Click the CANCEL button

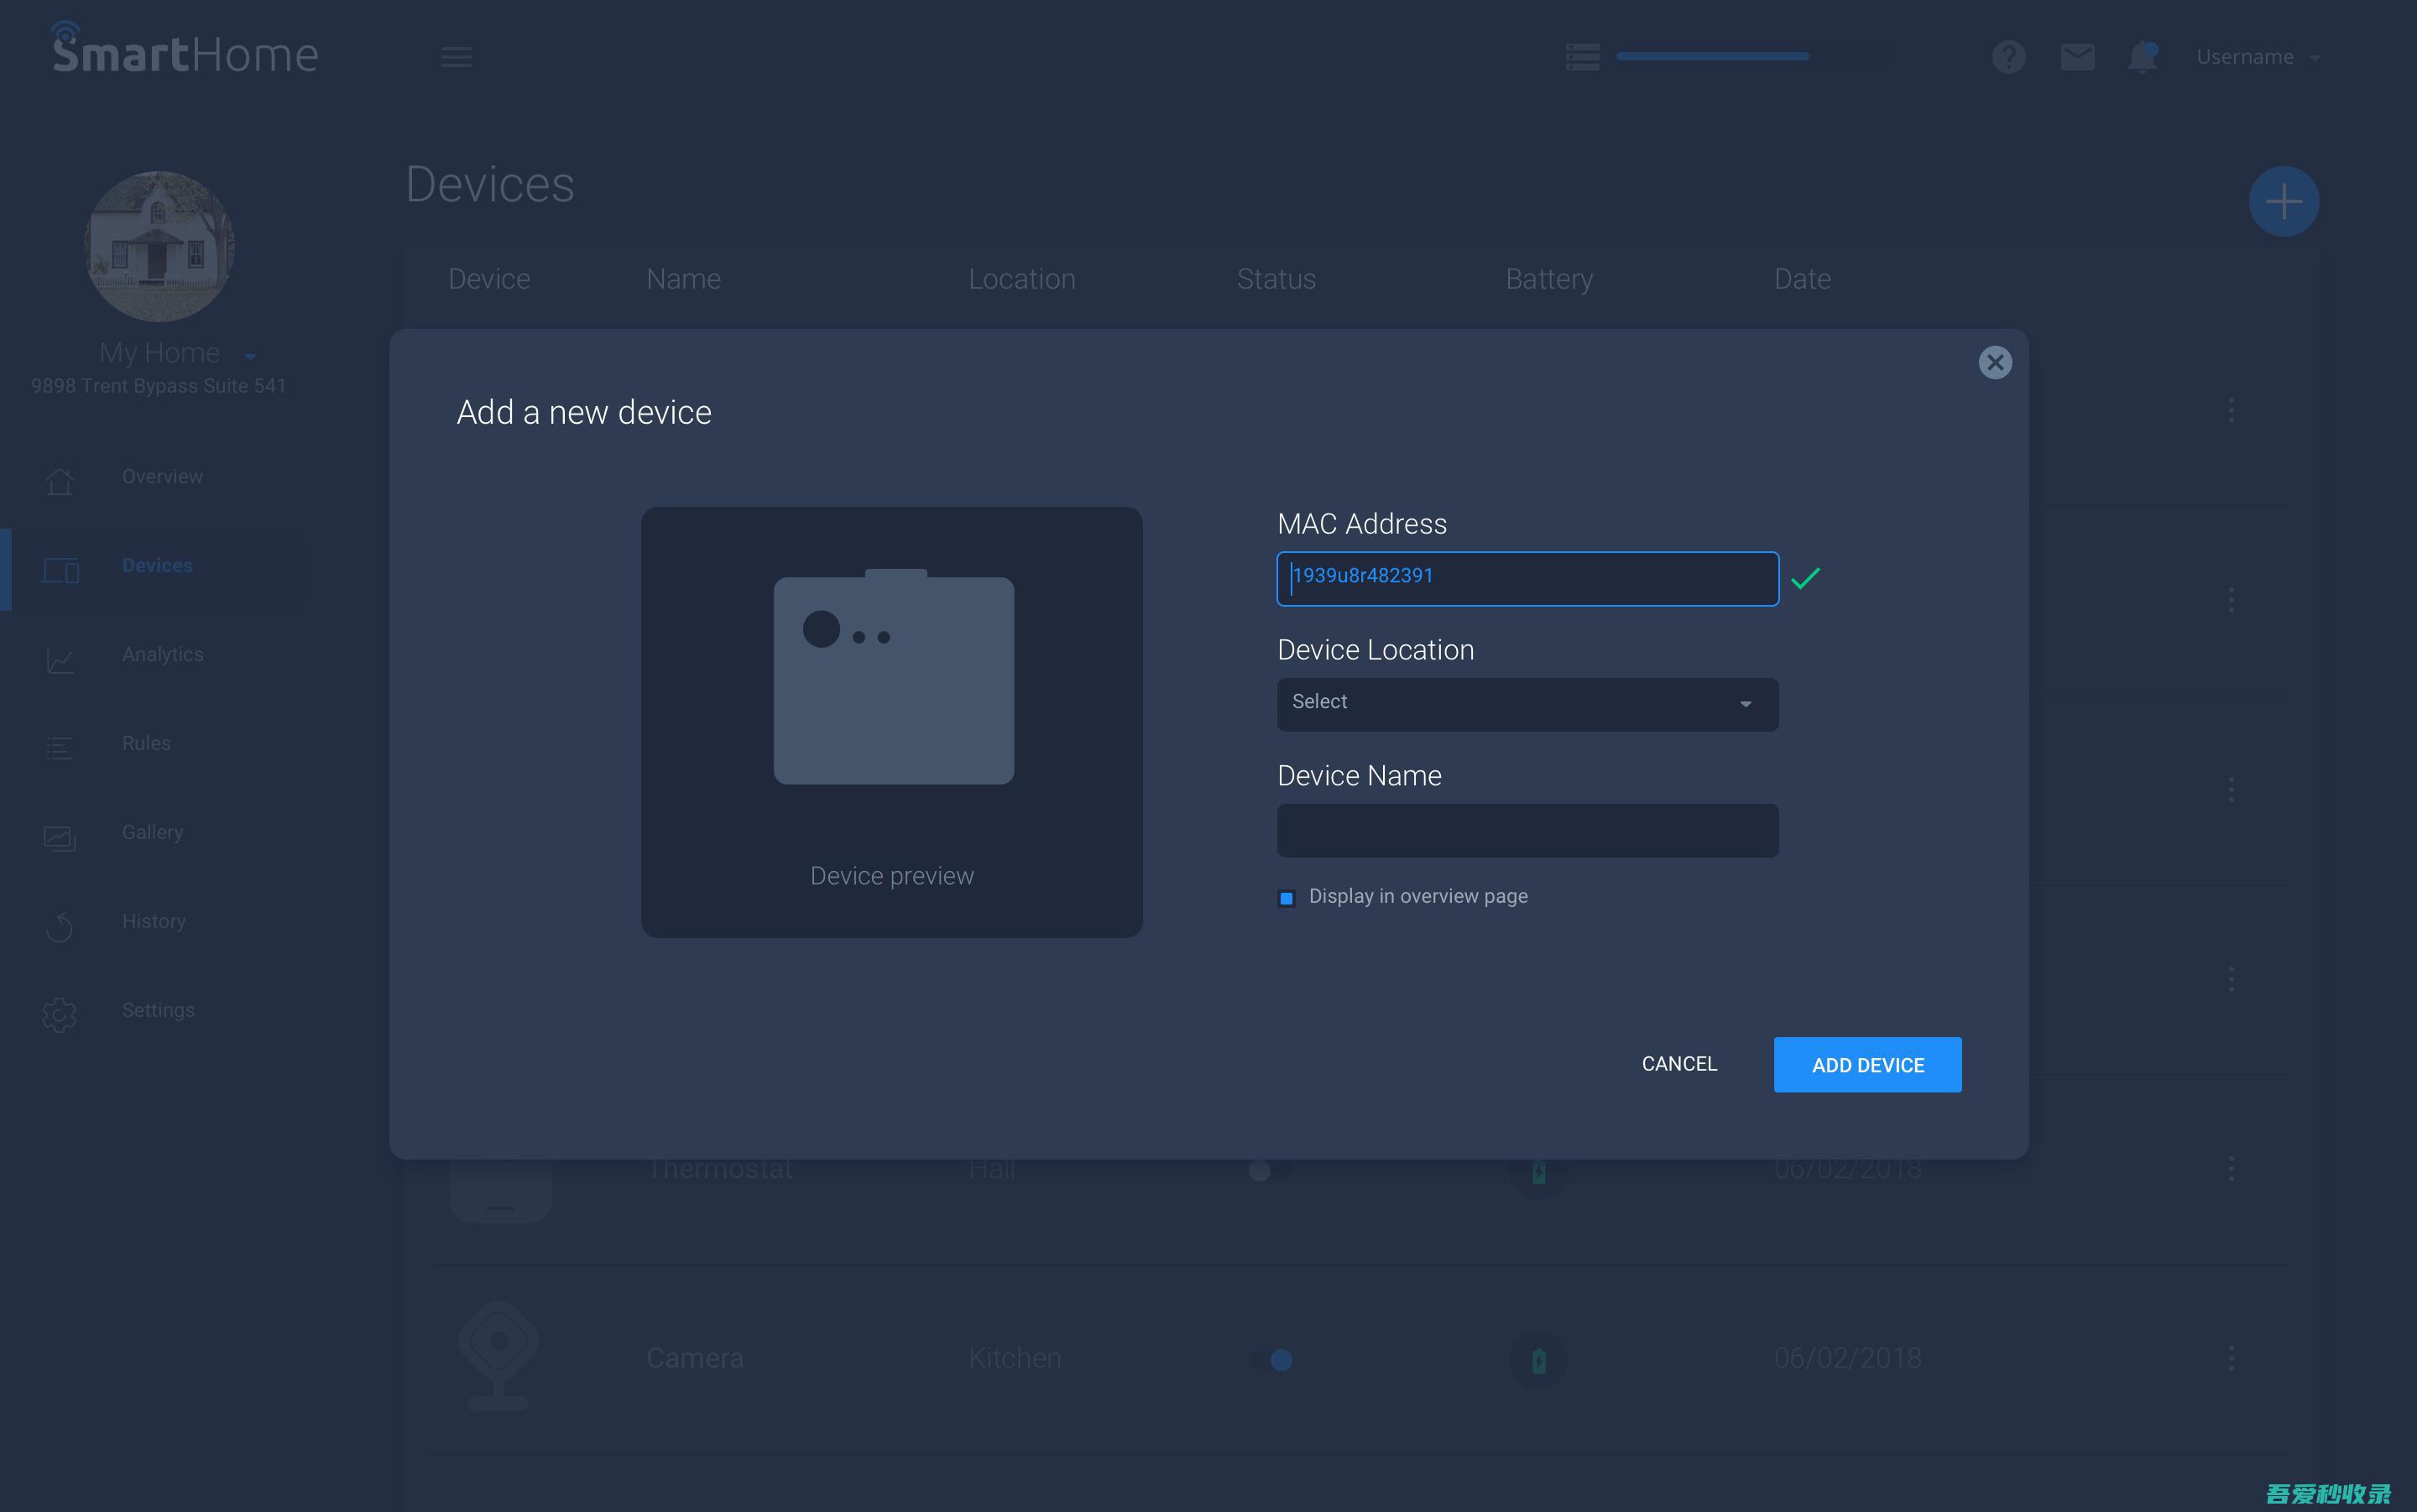pos(1678,1062)
